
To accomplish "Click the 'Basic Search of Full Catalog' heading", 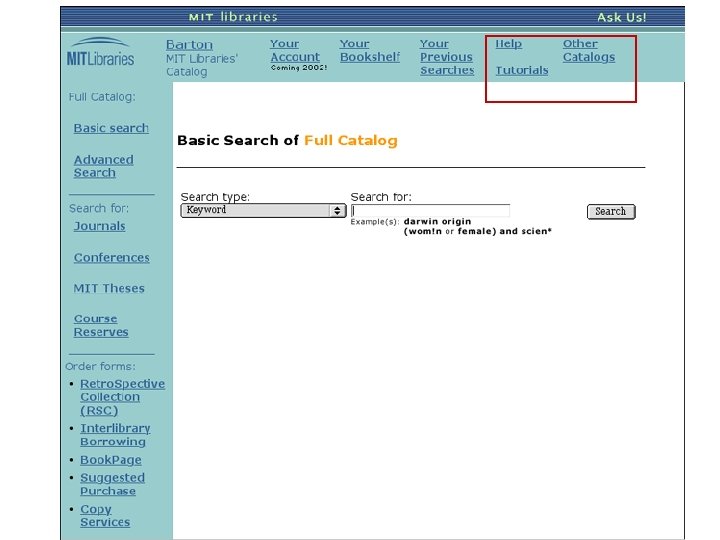I will coord(287,141).
